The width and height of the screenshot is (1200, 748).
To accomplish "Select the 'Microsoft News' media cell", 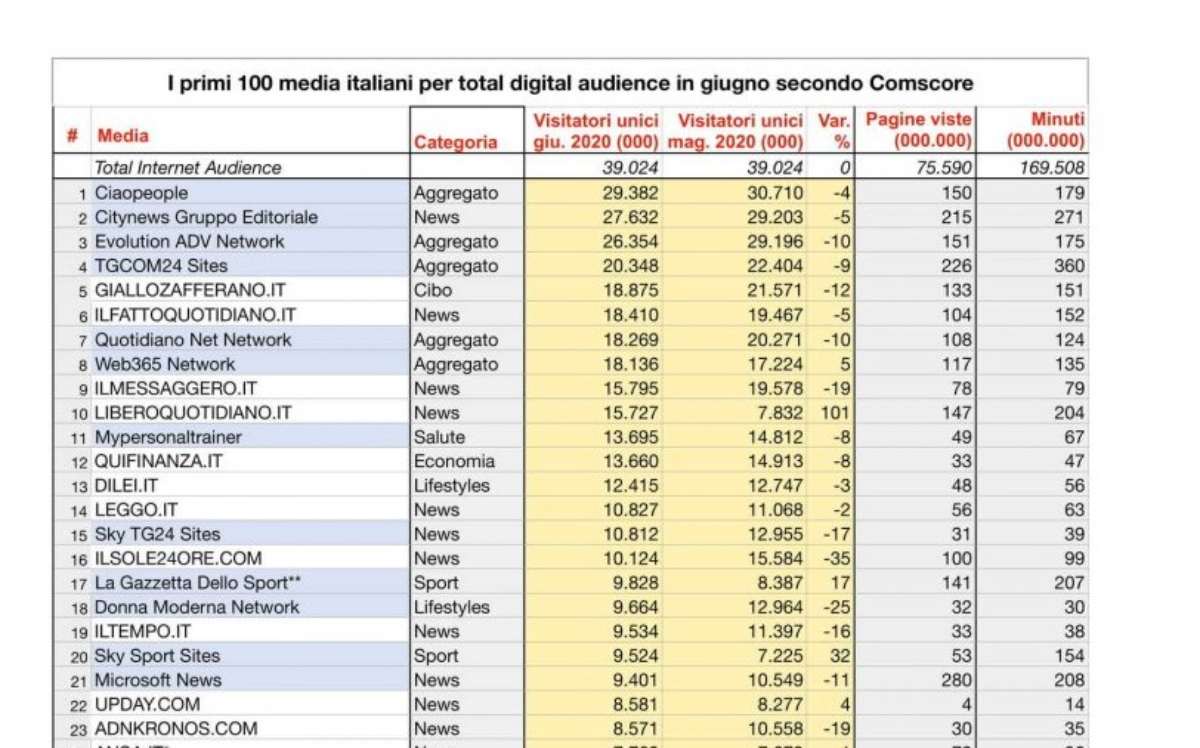I will click(158, 680).
